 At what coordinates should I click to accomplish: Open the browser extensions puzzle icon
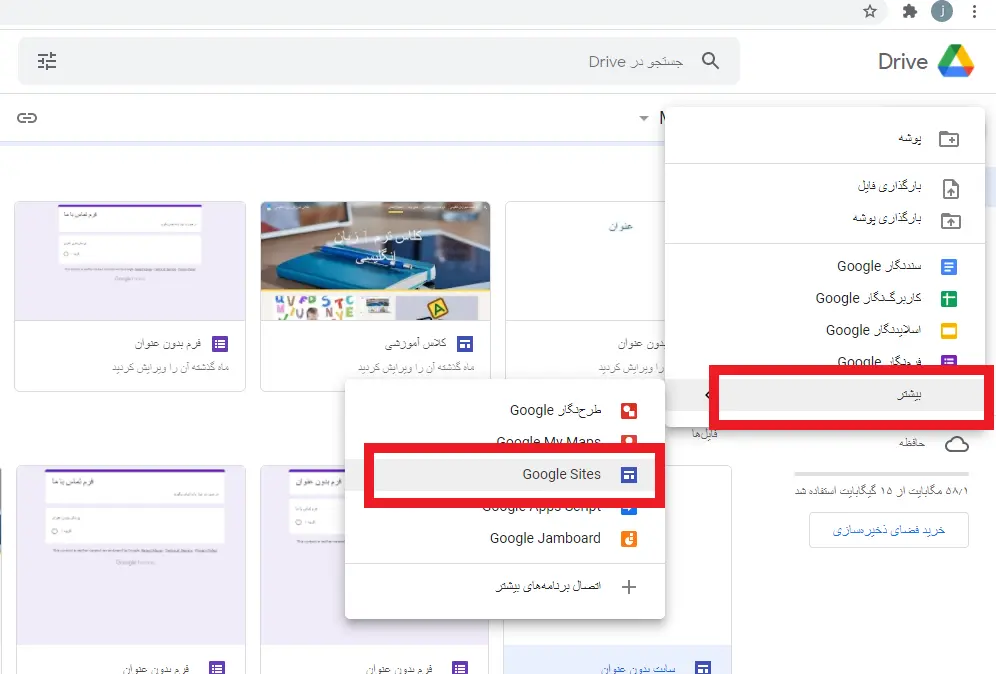[x=909, y=12]
